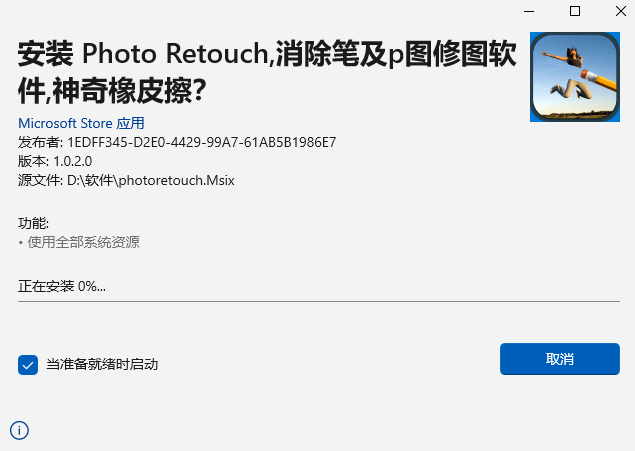Click the 正在安装 0% status text
The height and width of the screenshot is (451, 635).
[x=62, y=286]
